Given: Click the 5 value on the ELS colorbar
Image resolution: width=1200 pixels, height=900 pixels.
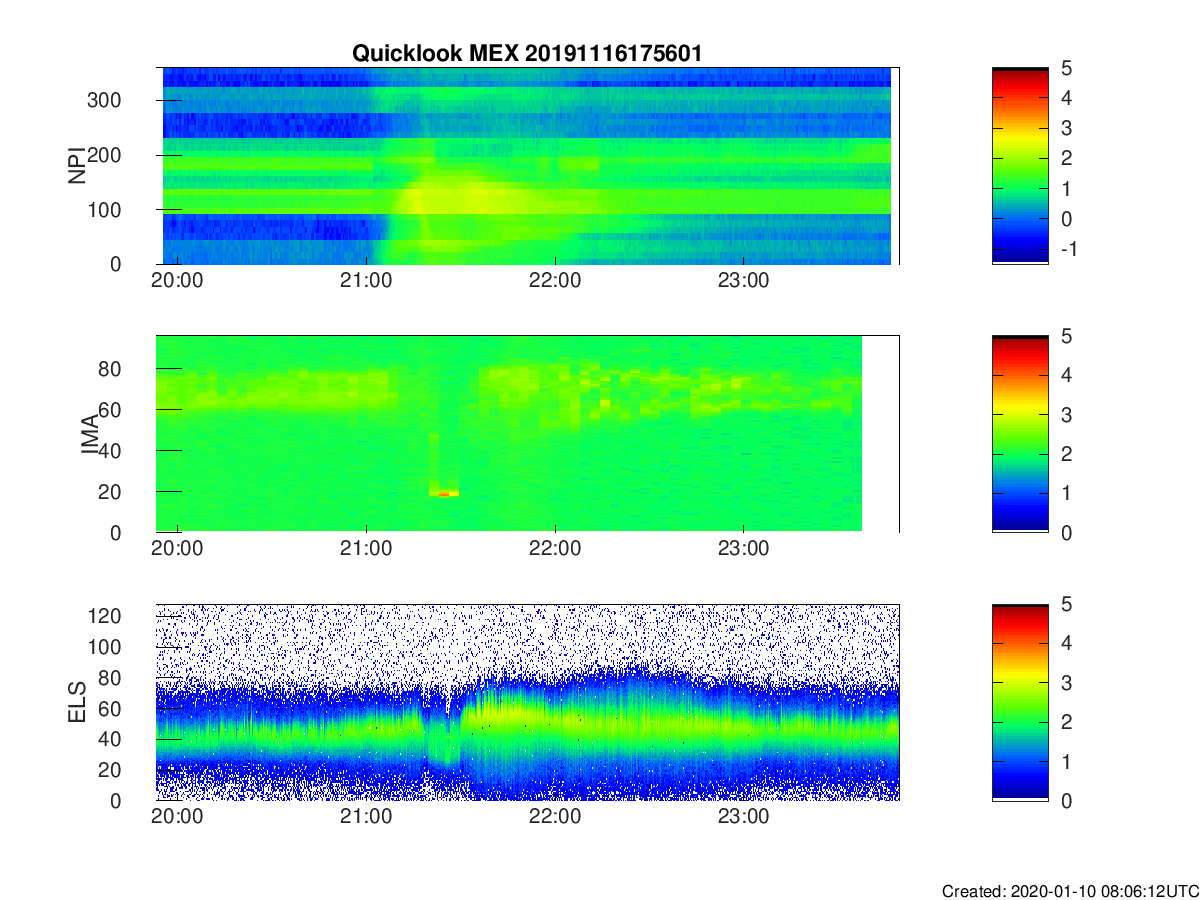Looking at the screenshot, I should click(1066, 605).
